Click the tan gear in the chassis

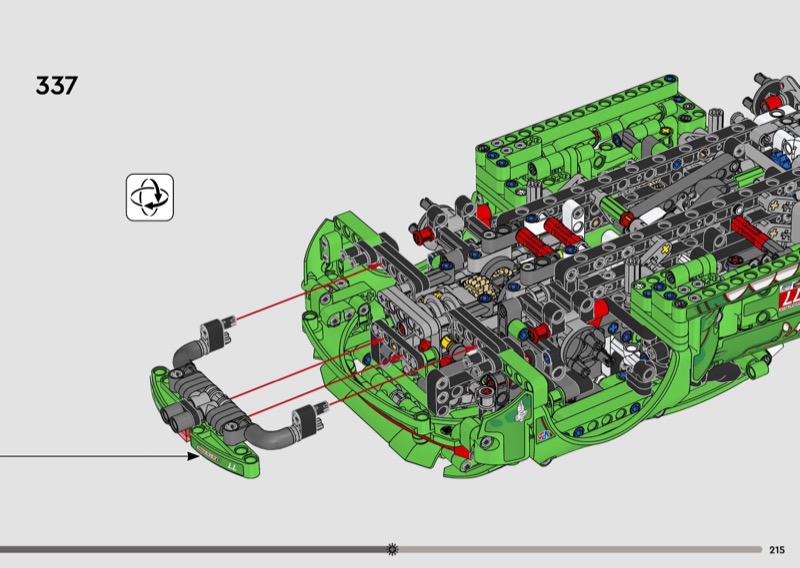click(x=478, y=290)
